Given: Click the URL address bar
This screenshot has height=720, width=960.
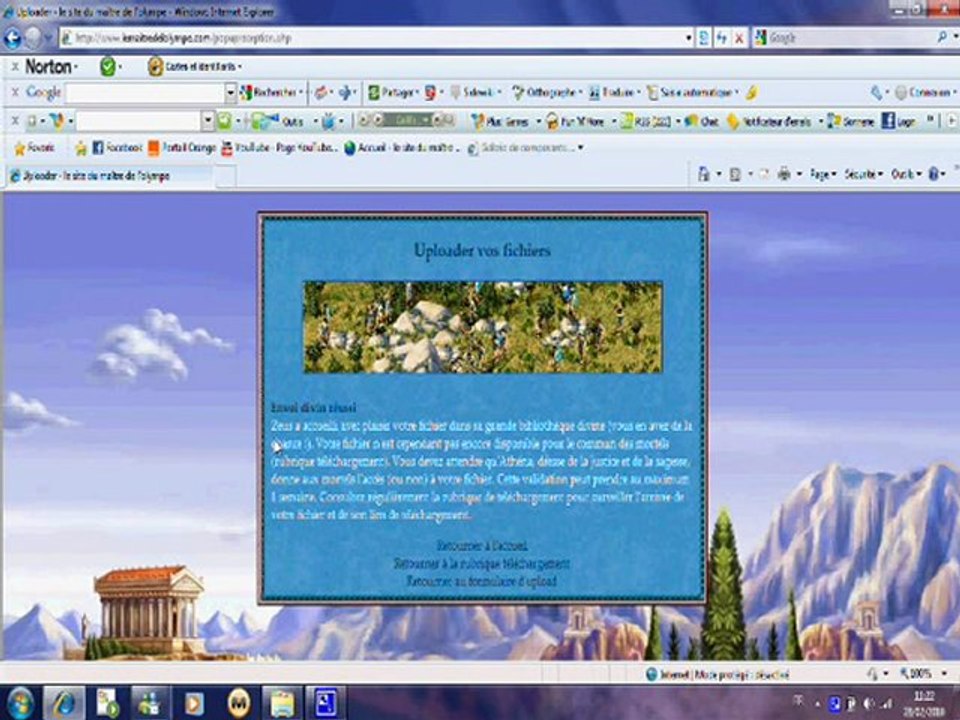Looking at the screenshot, I should point(373,38).
